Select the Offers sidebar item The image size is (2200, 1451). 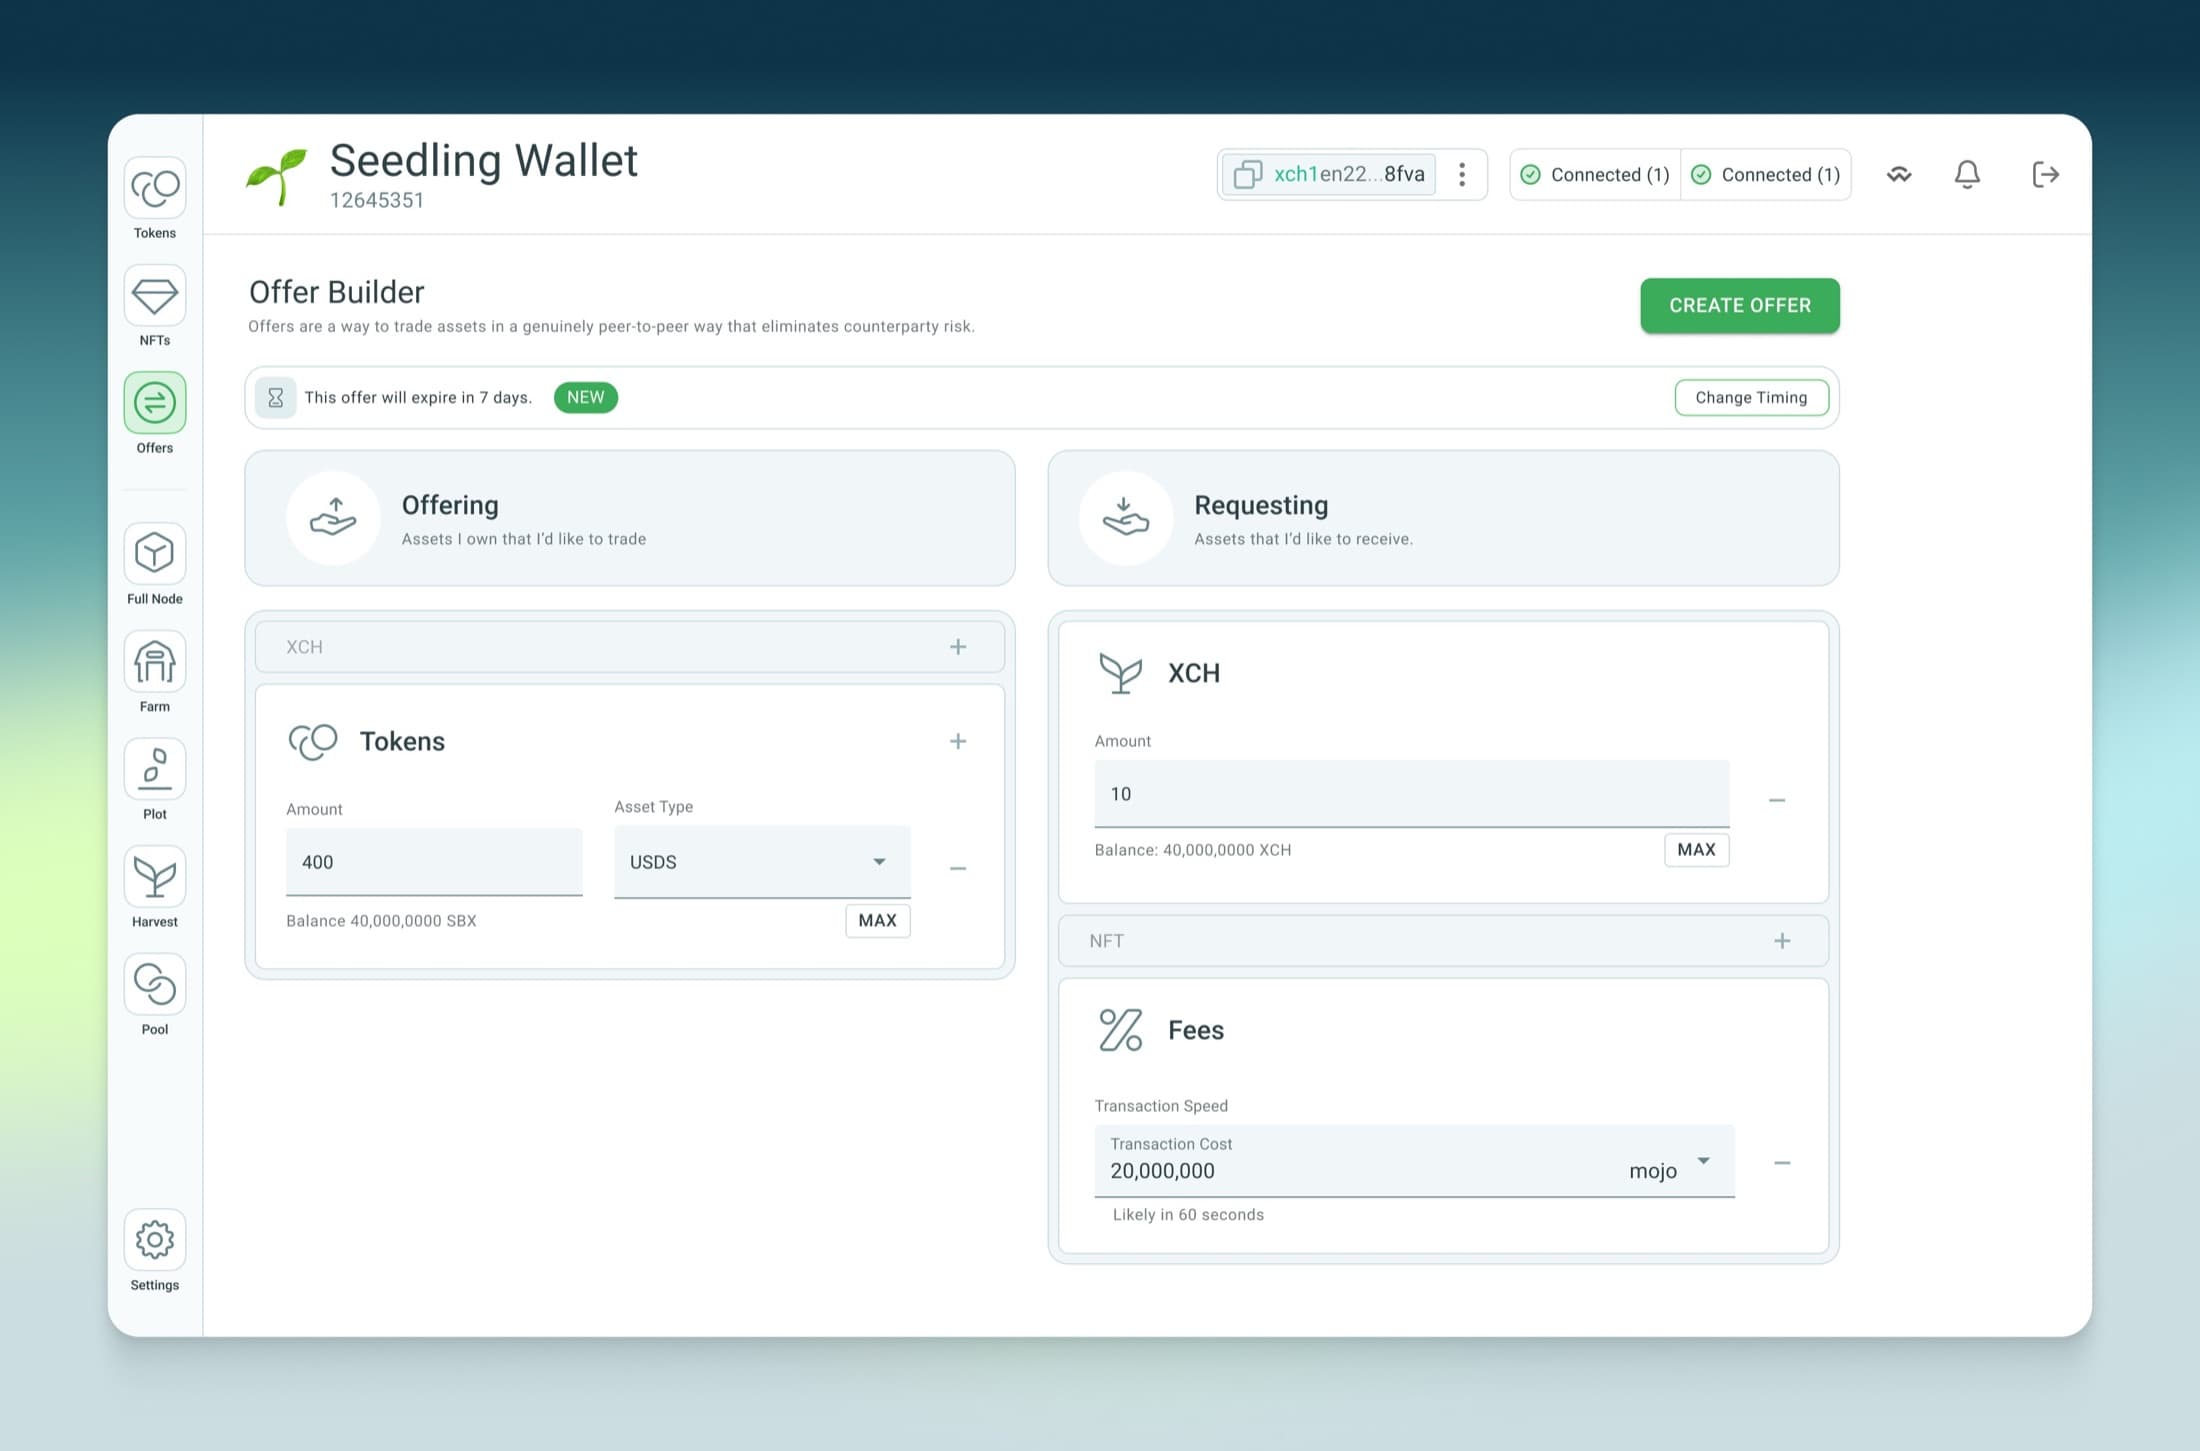tap(154, 403)
